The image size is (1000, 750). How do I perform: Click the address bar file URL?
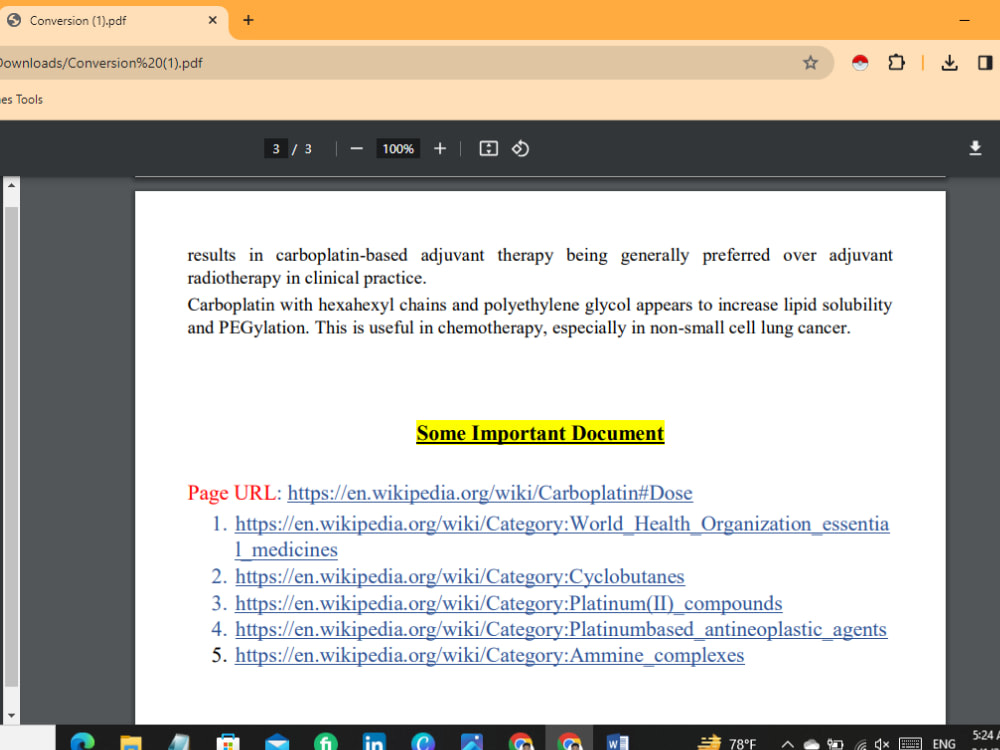(102, 63)
